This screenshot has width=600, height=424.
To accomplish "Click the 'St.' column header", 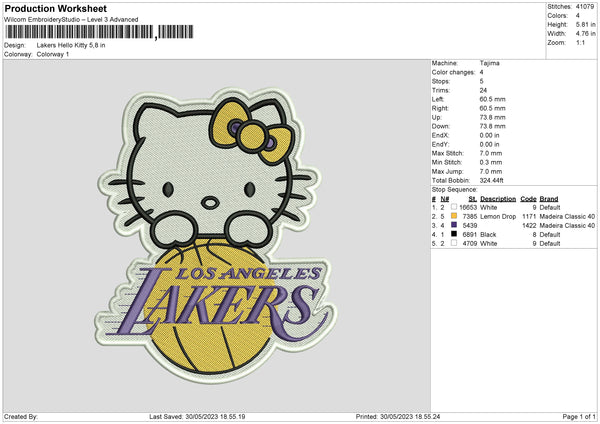I will click(473, 199).
